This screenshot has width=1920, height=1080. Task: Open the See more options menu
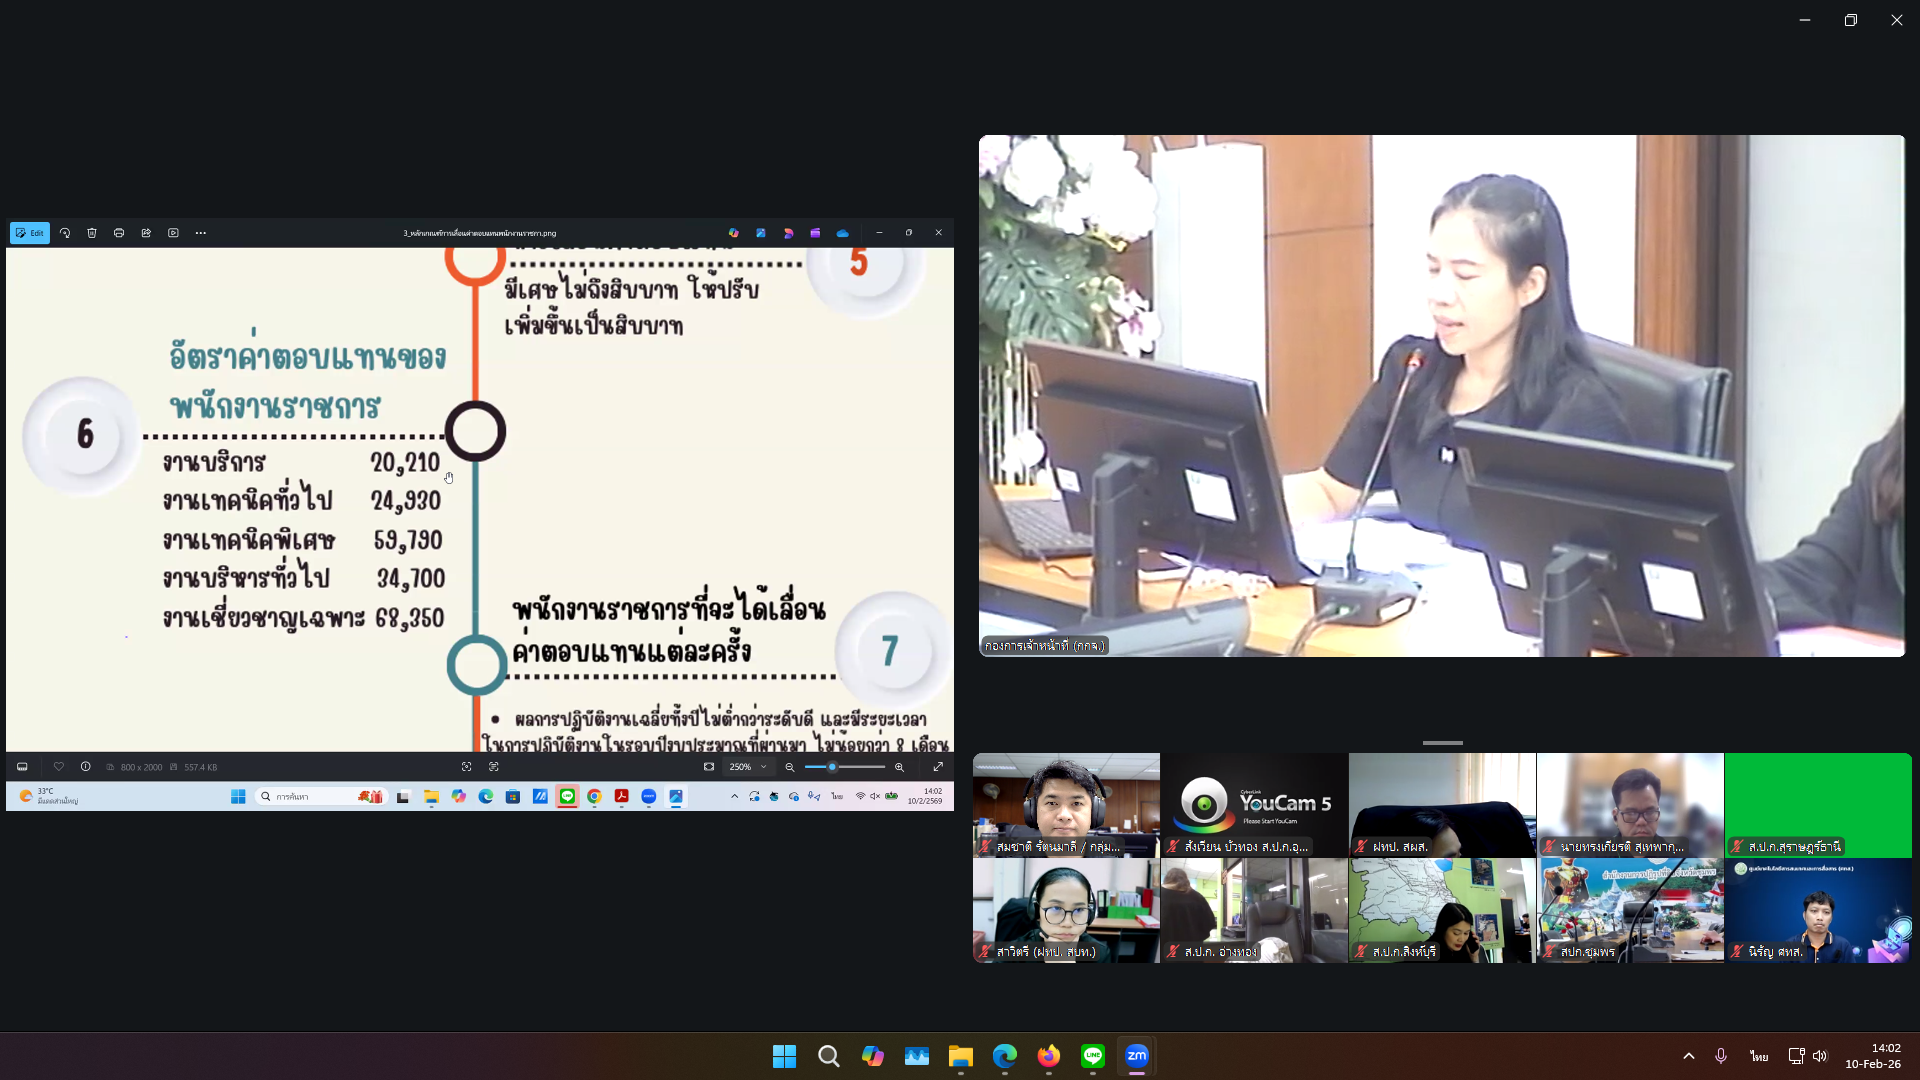(200, 233)
